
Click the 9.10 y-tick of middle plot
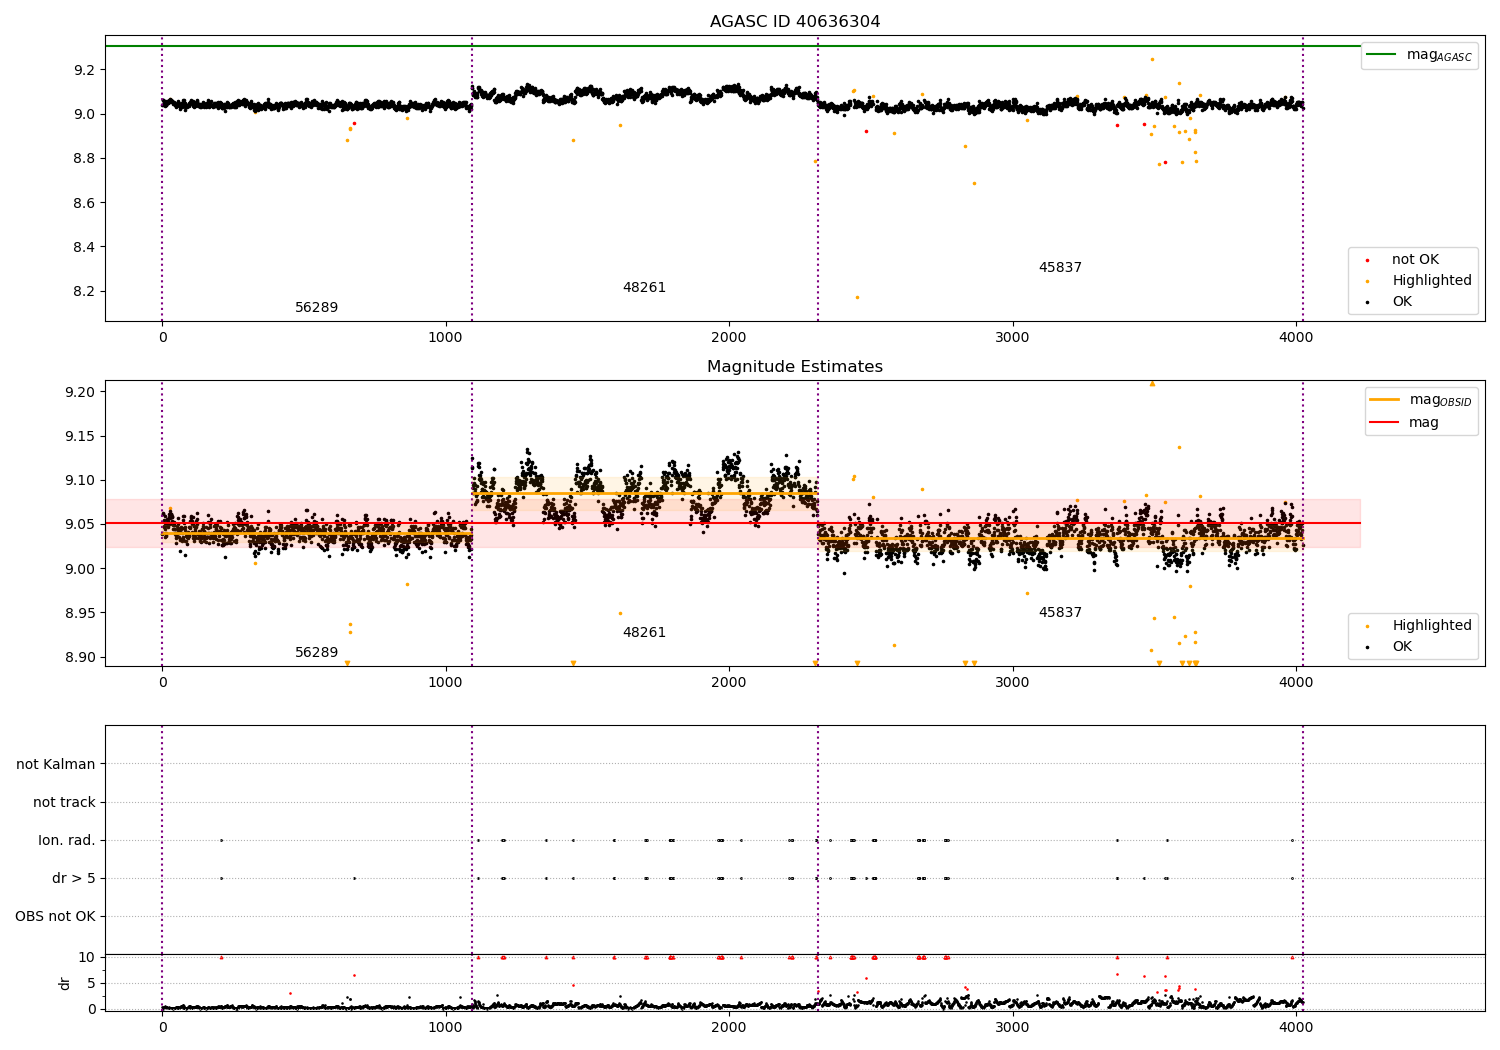tap(80, 481)
